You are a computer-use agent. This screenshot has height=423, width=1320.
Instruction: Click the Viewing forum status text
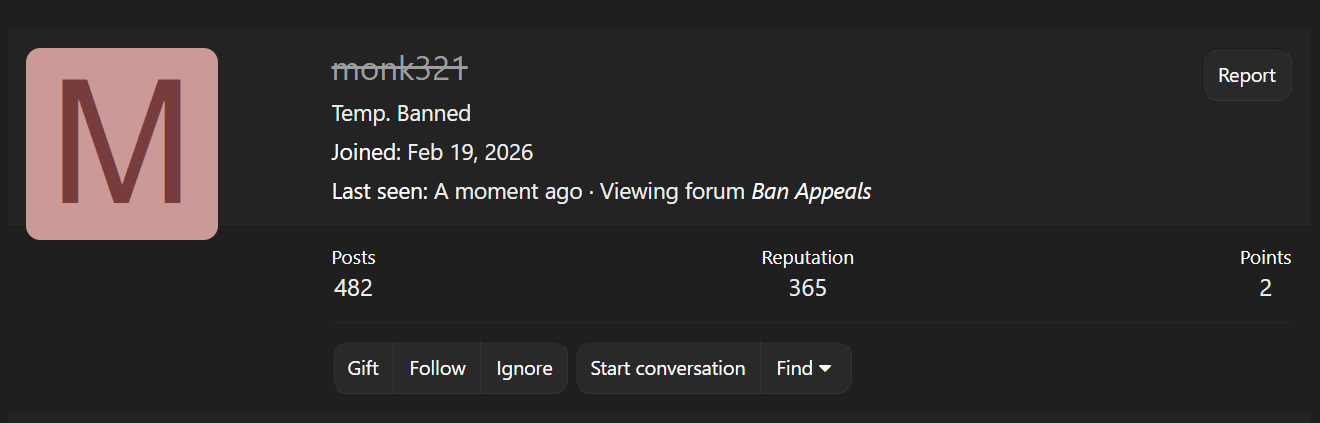[x=673, y=191]
